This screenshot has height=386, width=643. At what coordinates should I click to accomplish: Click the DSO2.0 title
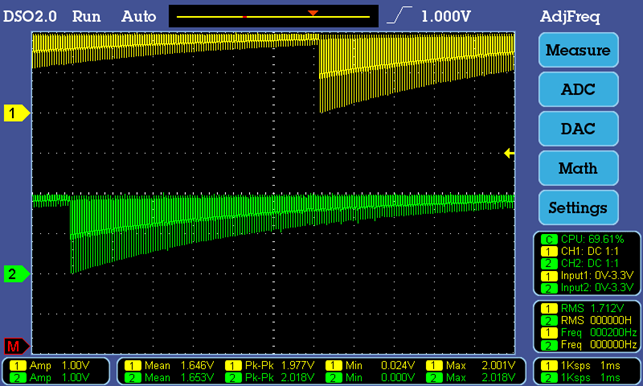pos(30,16)
